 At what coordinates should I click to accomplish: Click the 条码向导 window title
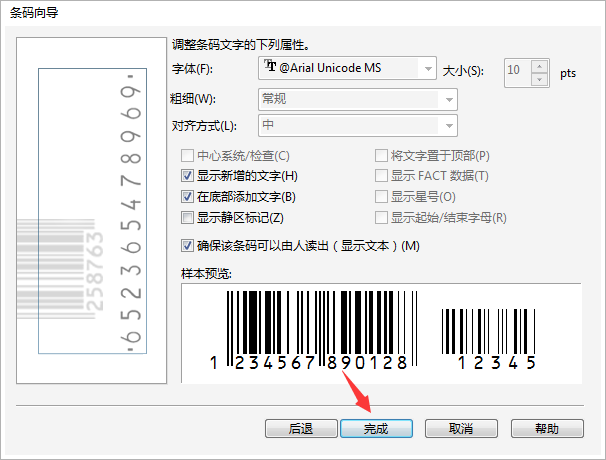click(34, 13)
